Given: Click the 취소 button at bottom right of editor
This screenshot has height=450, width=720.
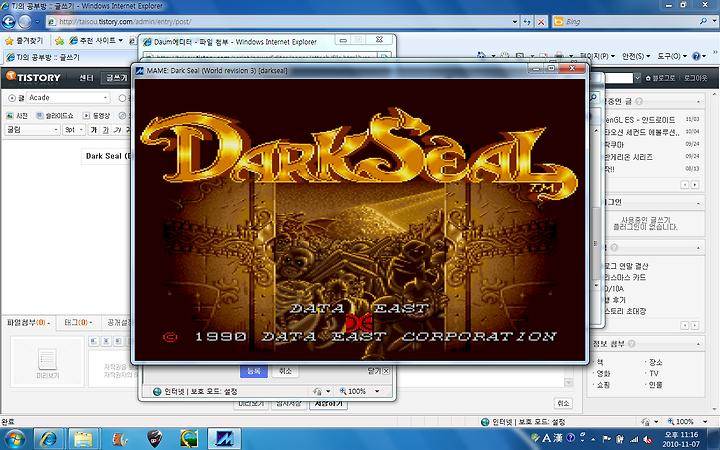Looking at the screenshot, I should point(563,403).
